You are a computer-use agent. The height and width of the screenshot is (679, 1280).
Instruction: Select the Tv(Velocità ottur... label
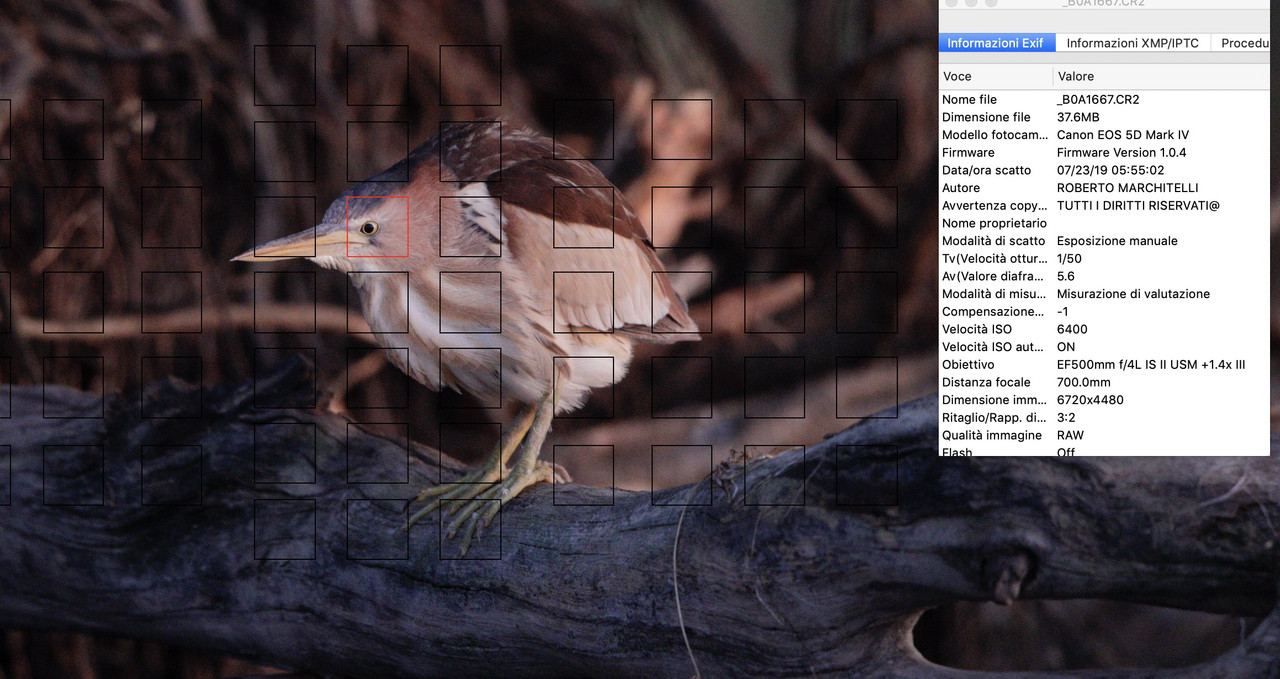[x=995, y=259]
